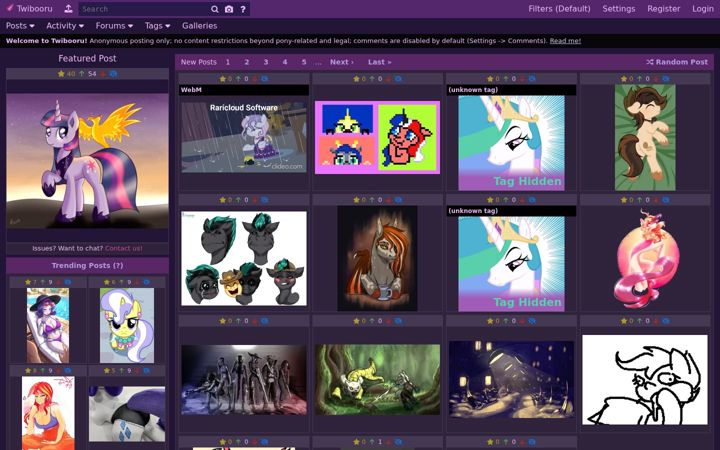Click the upload icon beside the Twibooru logo
This screenshot has height=450, width=720.
tap(68, 9)
